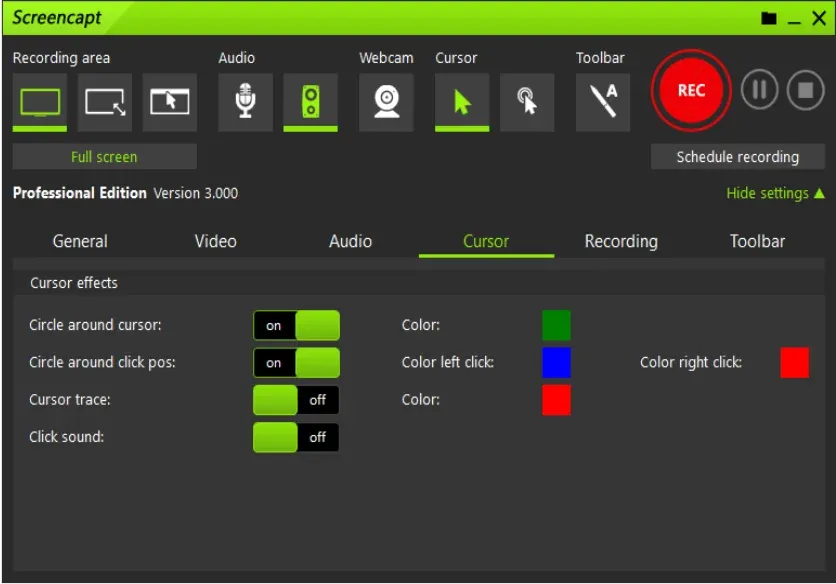The height and width of the screenshot is (584, 836).
Task: Click the Version 3.000 text
Action: (196, 193)
